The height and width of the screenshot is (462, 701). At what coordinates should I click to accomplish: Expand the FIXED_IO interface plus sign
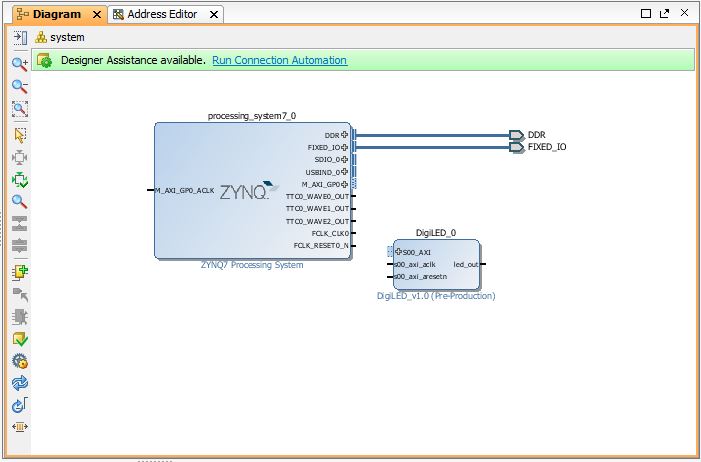coord(344,147)
